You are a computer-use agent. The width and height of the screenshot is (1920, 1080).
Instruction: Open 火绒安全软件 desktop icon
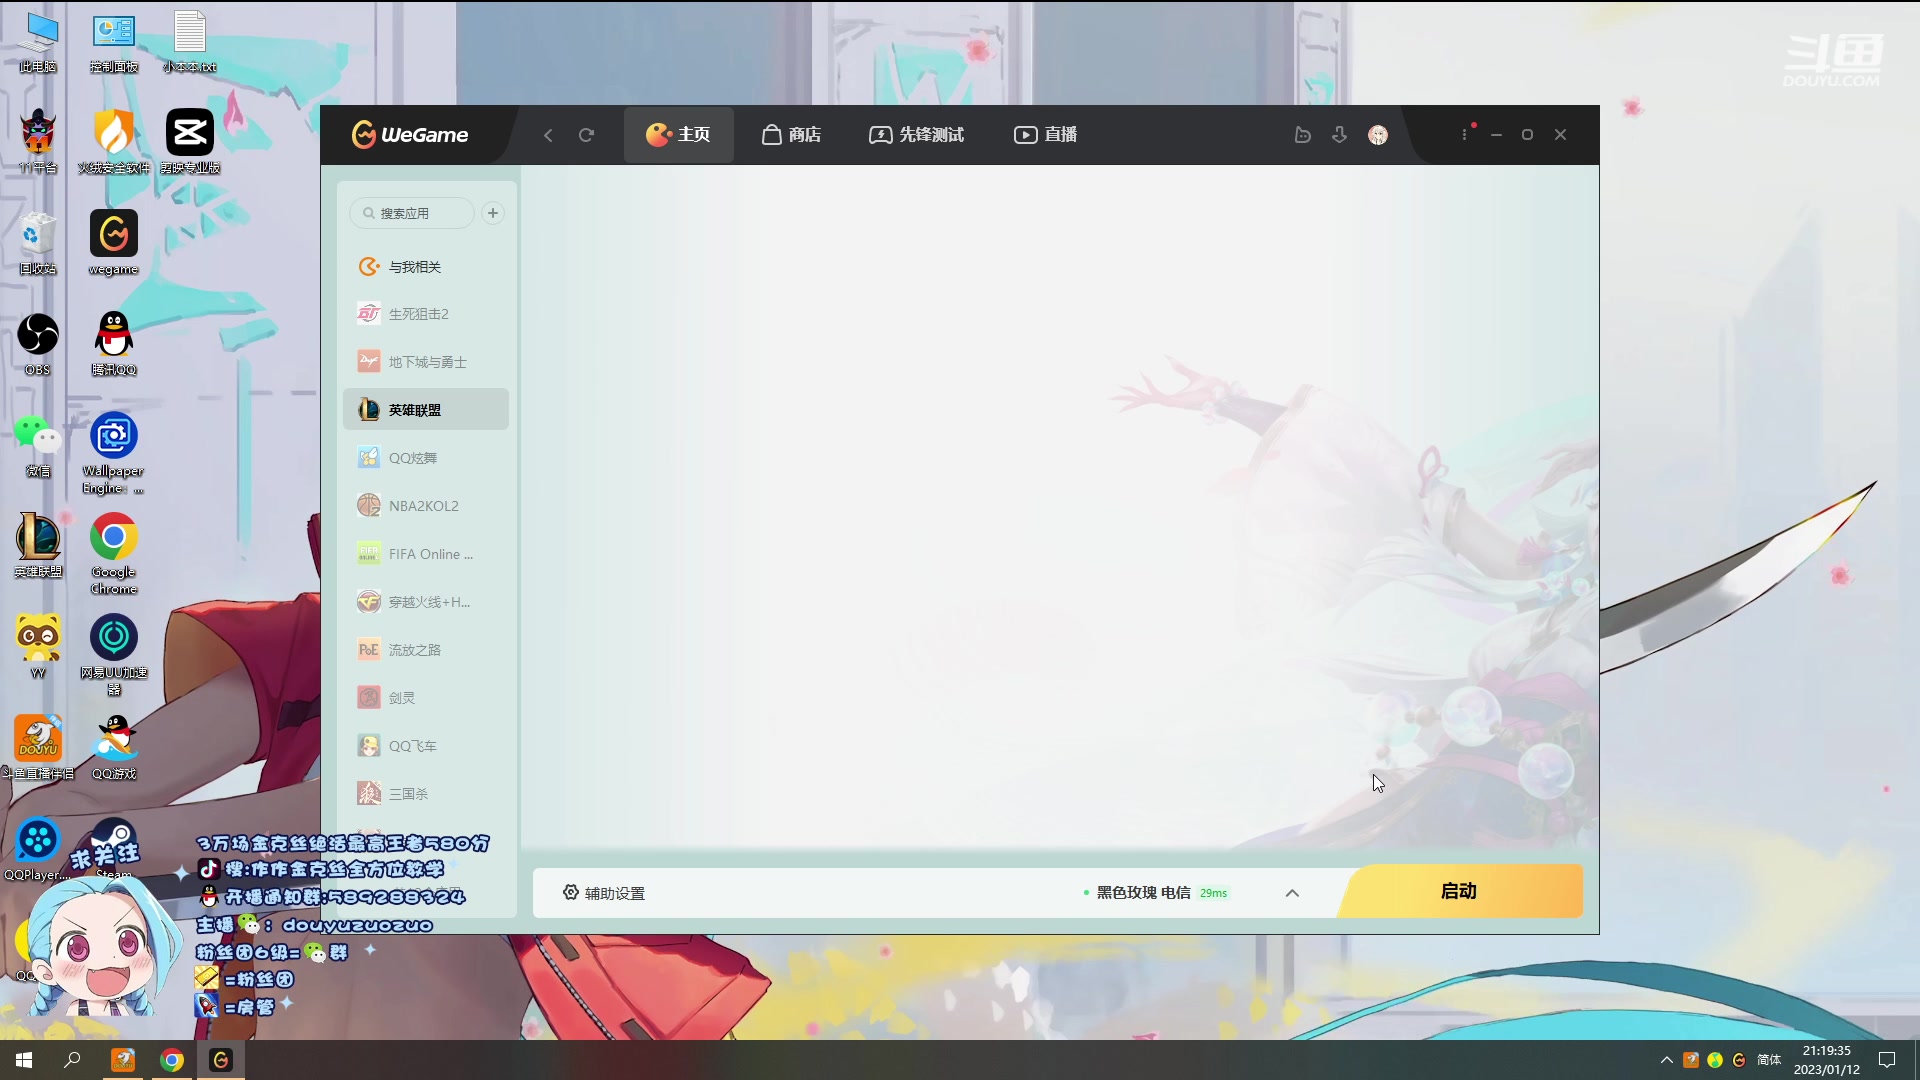tap(114, 142)
